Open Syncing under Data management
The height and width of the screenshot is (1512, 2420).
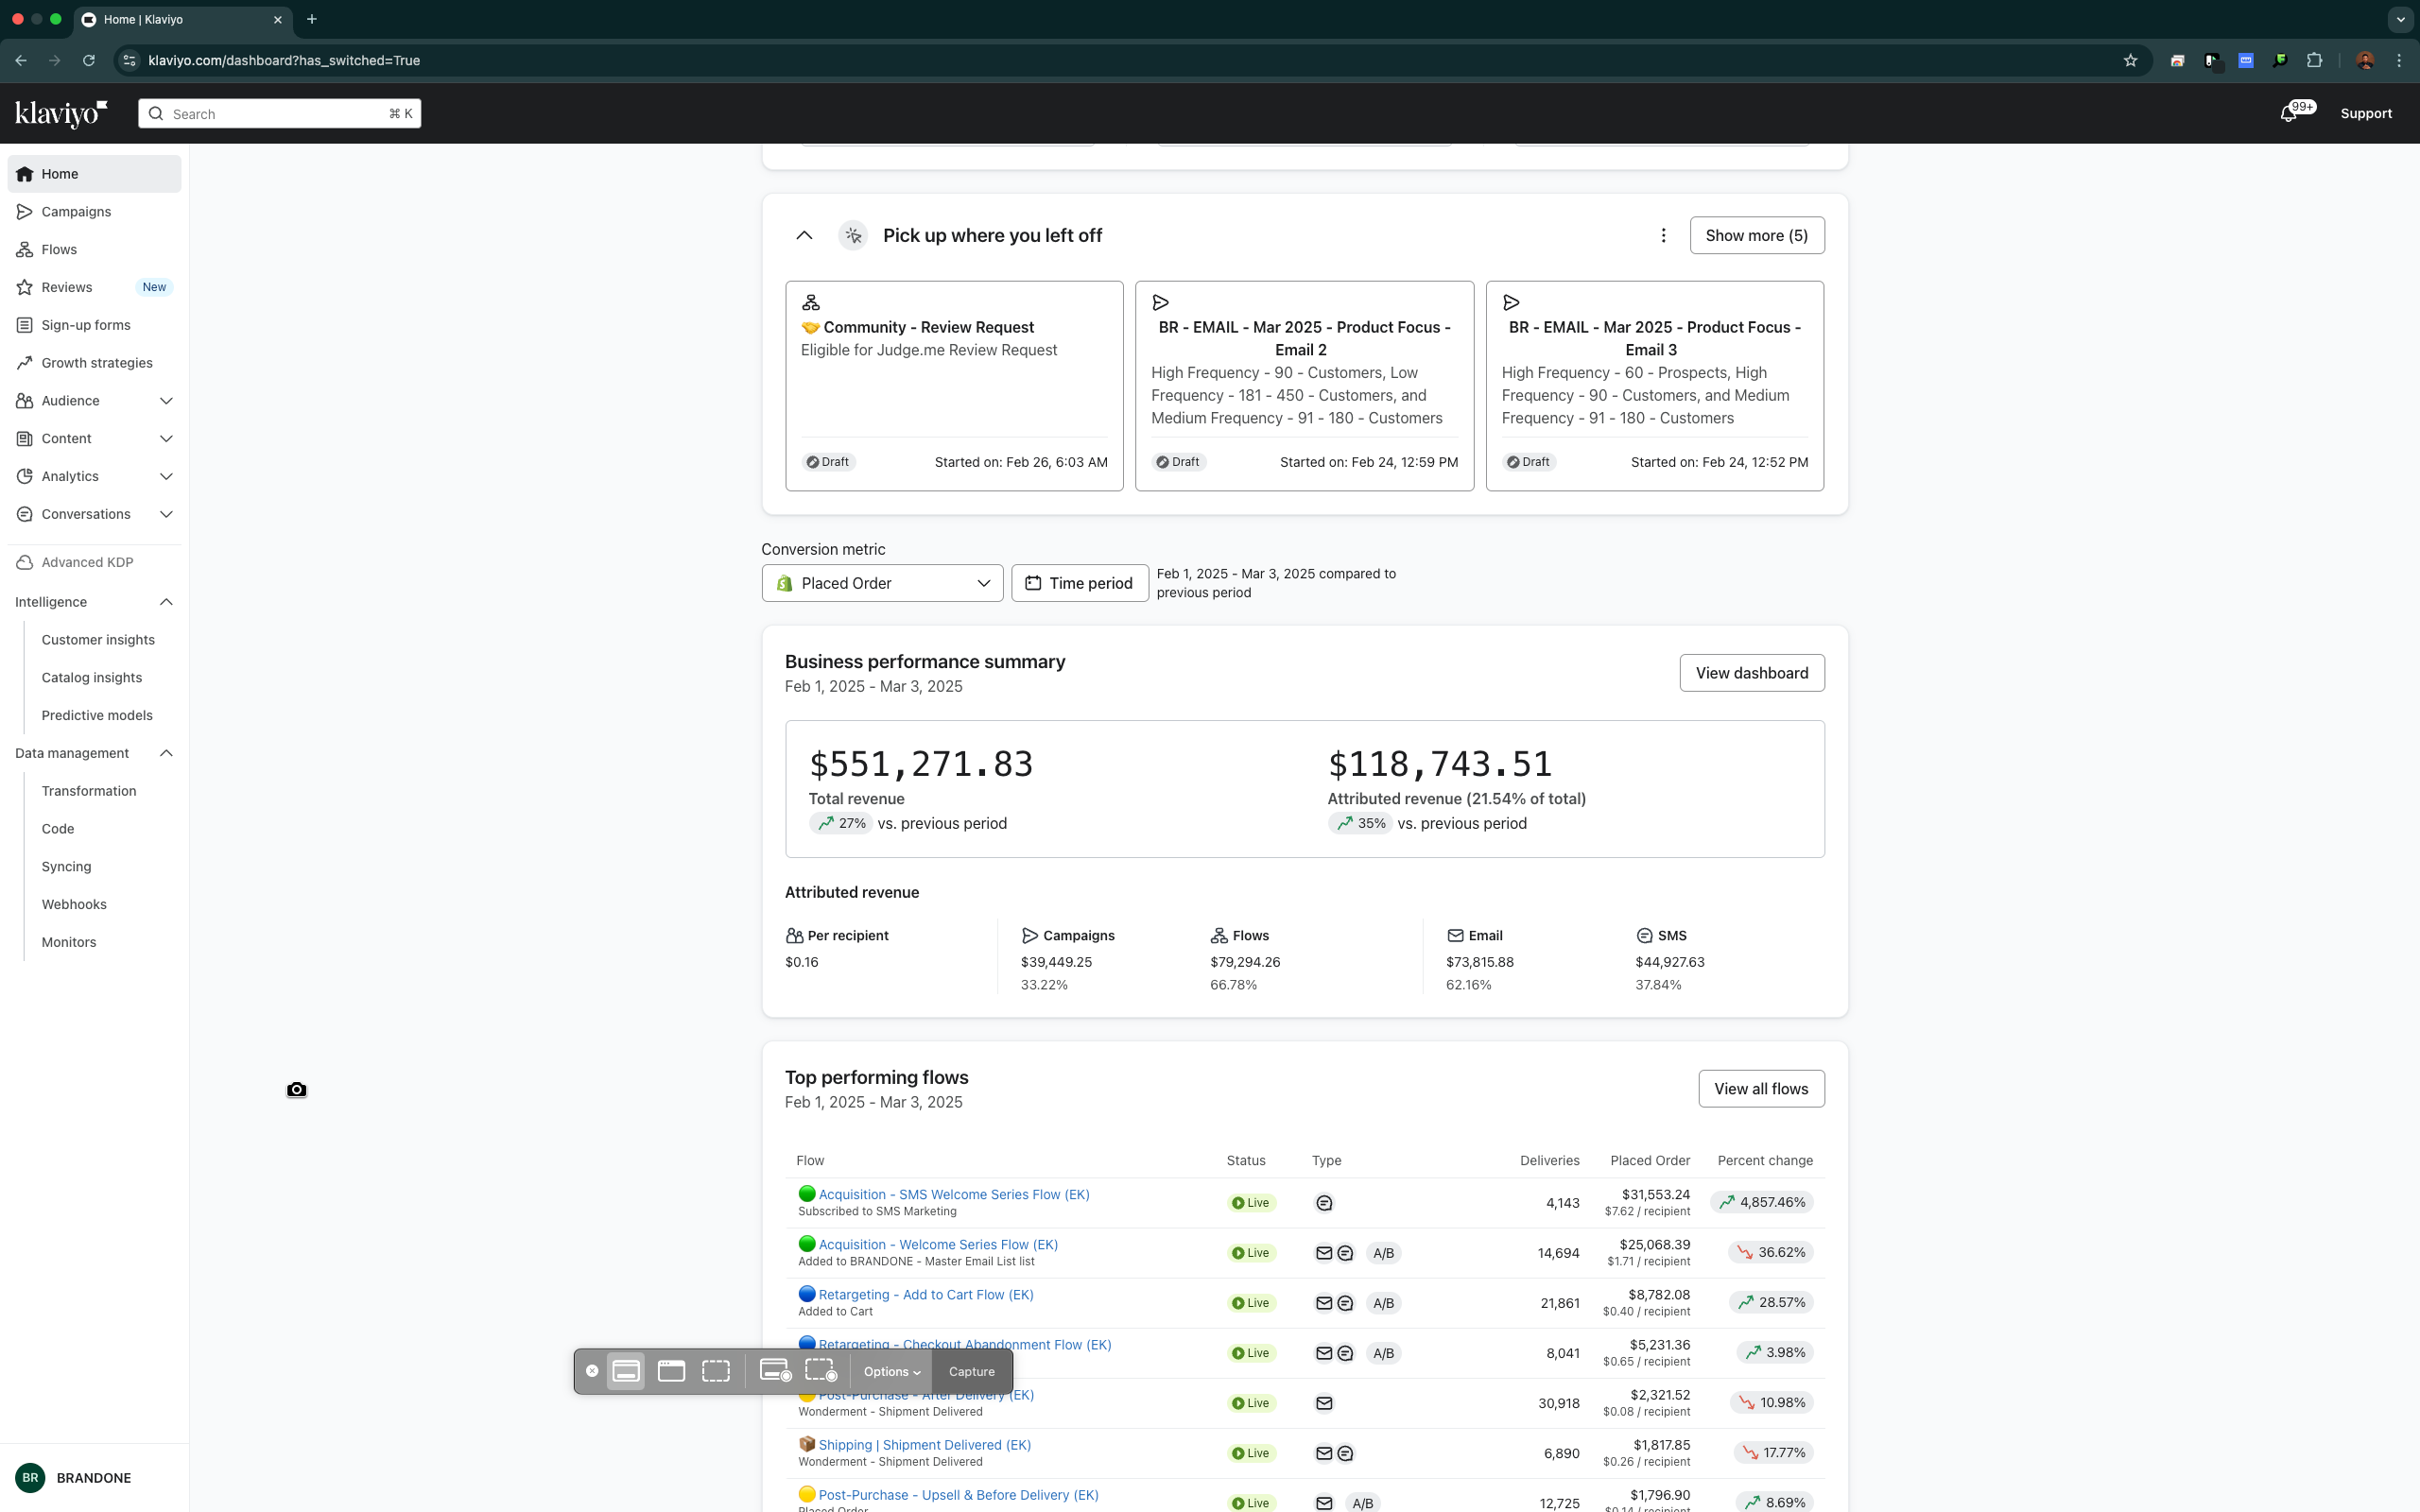[66, 867]
